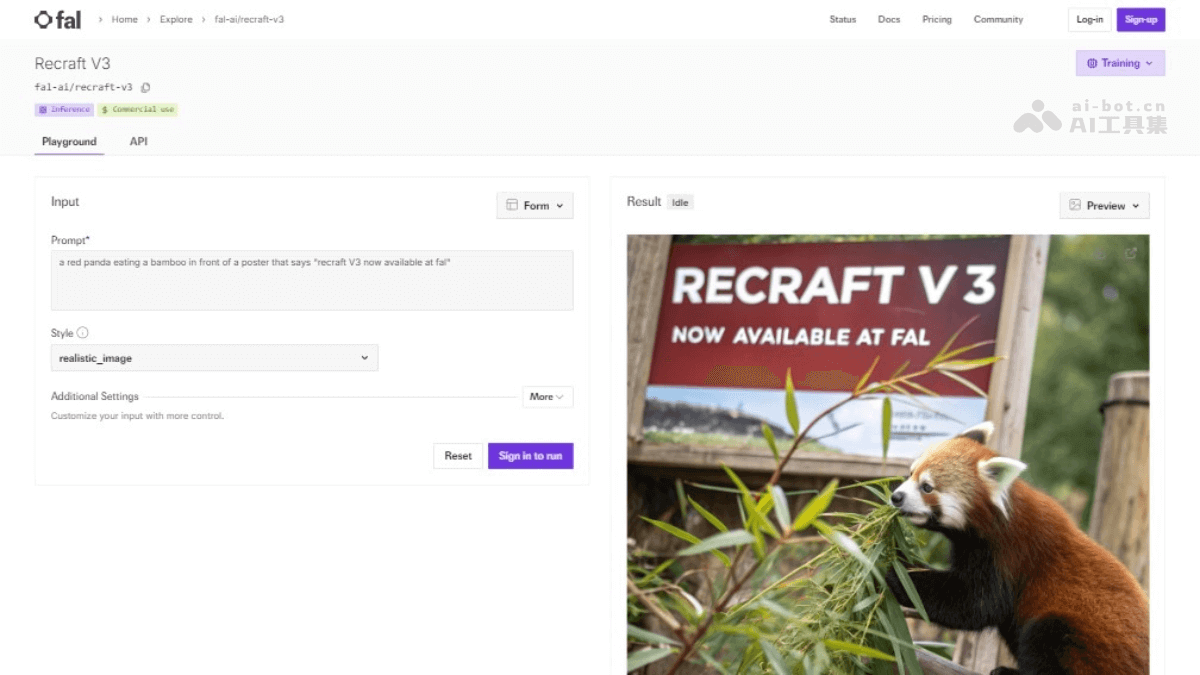1200x675 pixels.
Task: Go to the Pricing page
Action: [936, 20]
